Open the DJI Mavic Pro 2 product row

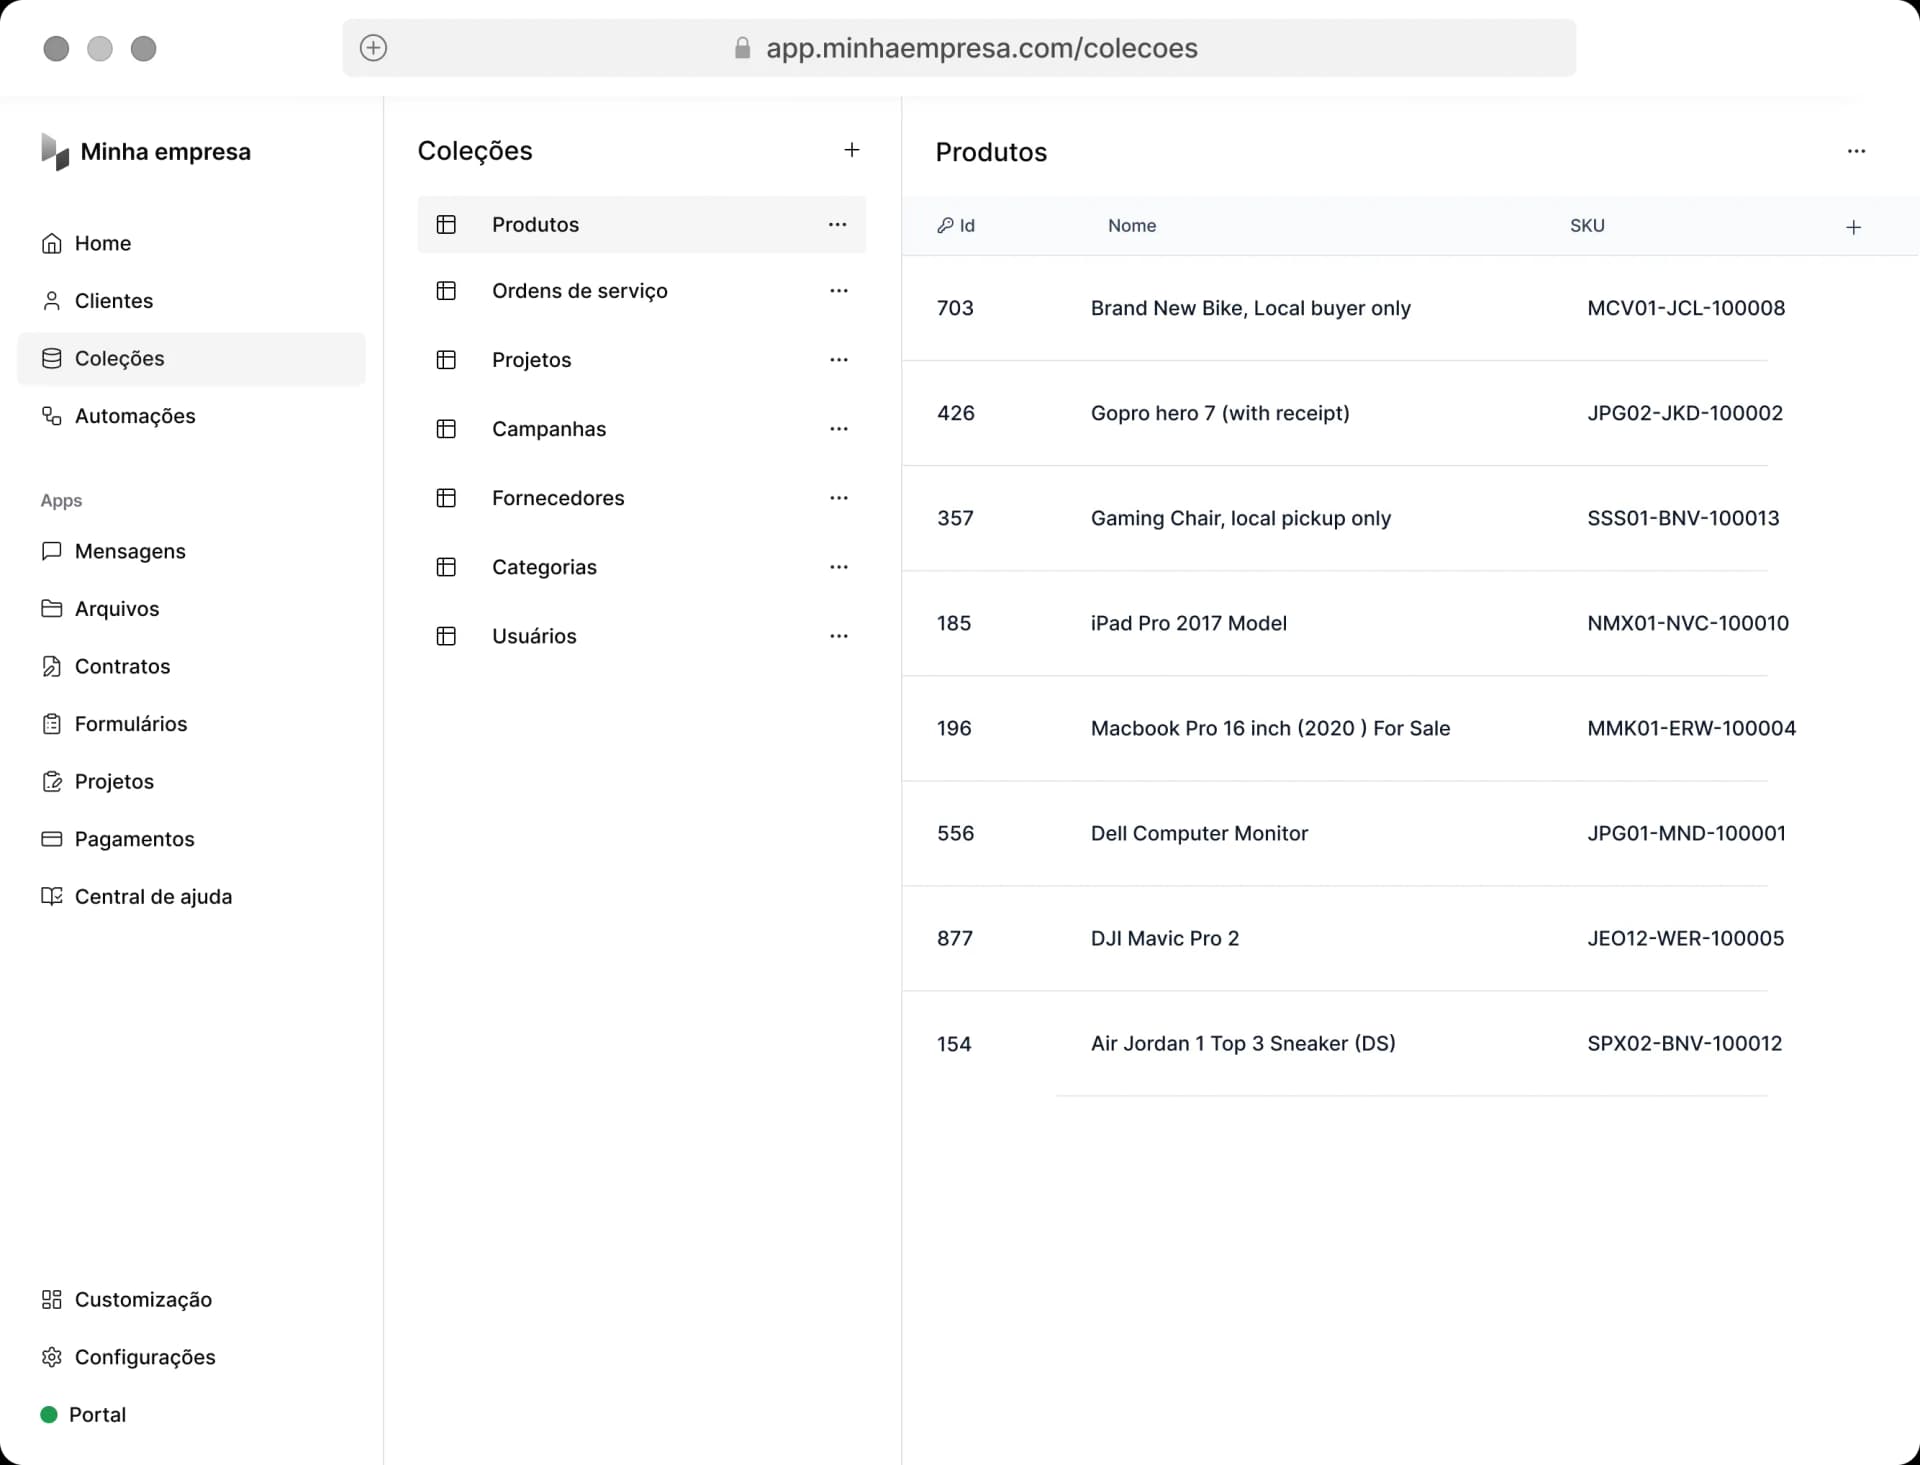coord(1164,938)
